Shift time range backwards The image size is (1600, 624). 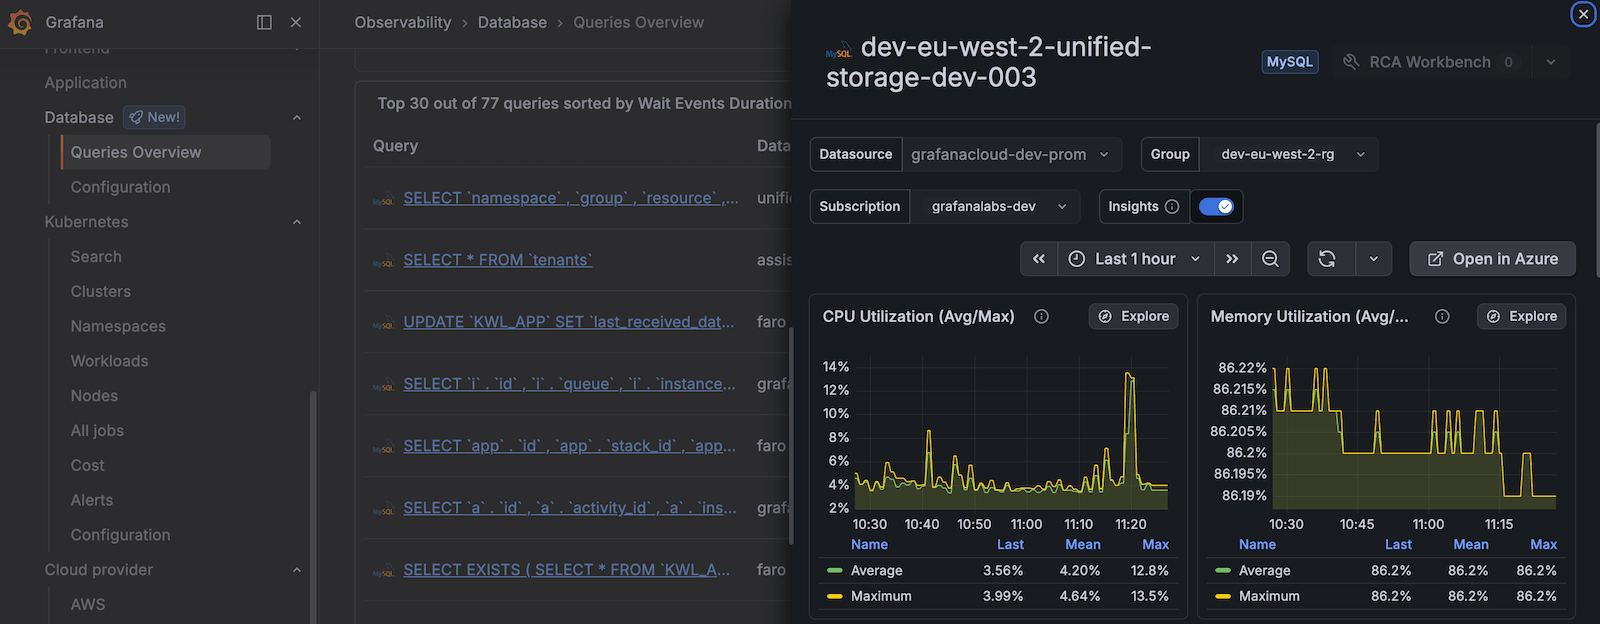coord(1039,259)
